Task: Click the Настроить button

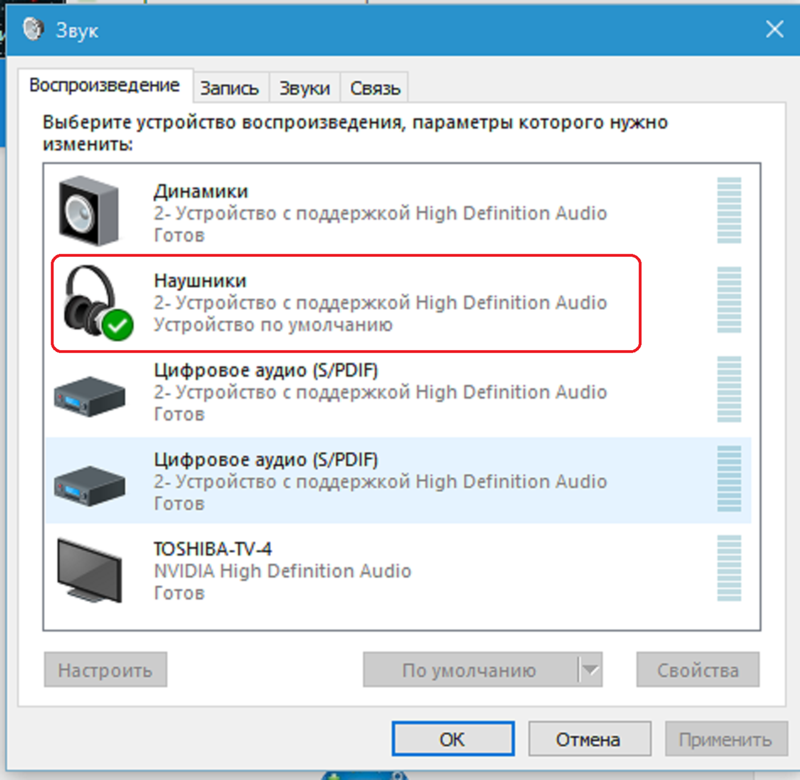Action: point(106,670)
